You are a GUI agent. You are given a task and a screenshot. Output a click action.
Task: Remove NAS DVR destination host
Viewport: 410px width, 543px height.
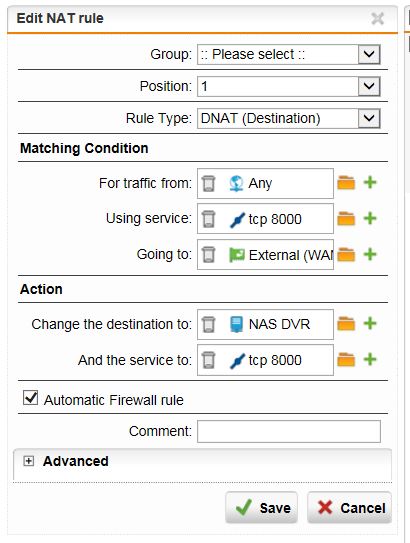click(208, 324)
